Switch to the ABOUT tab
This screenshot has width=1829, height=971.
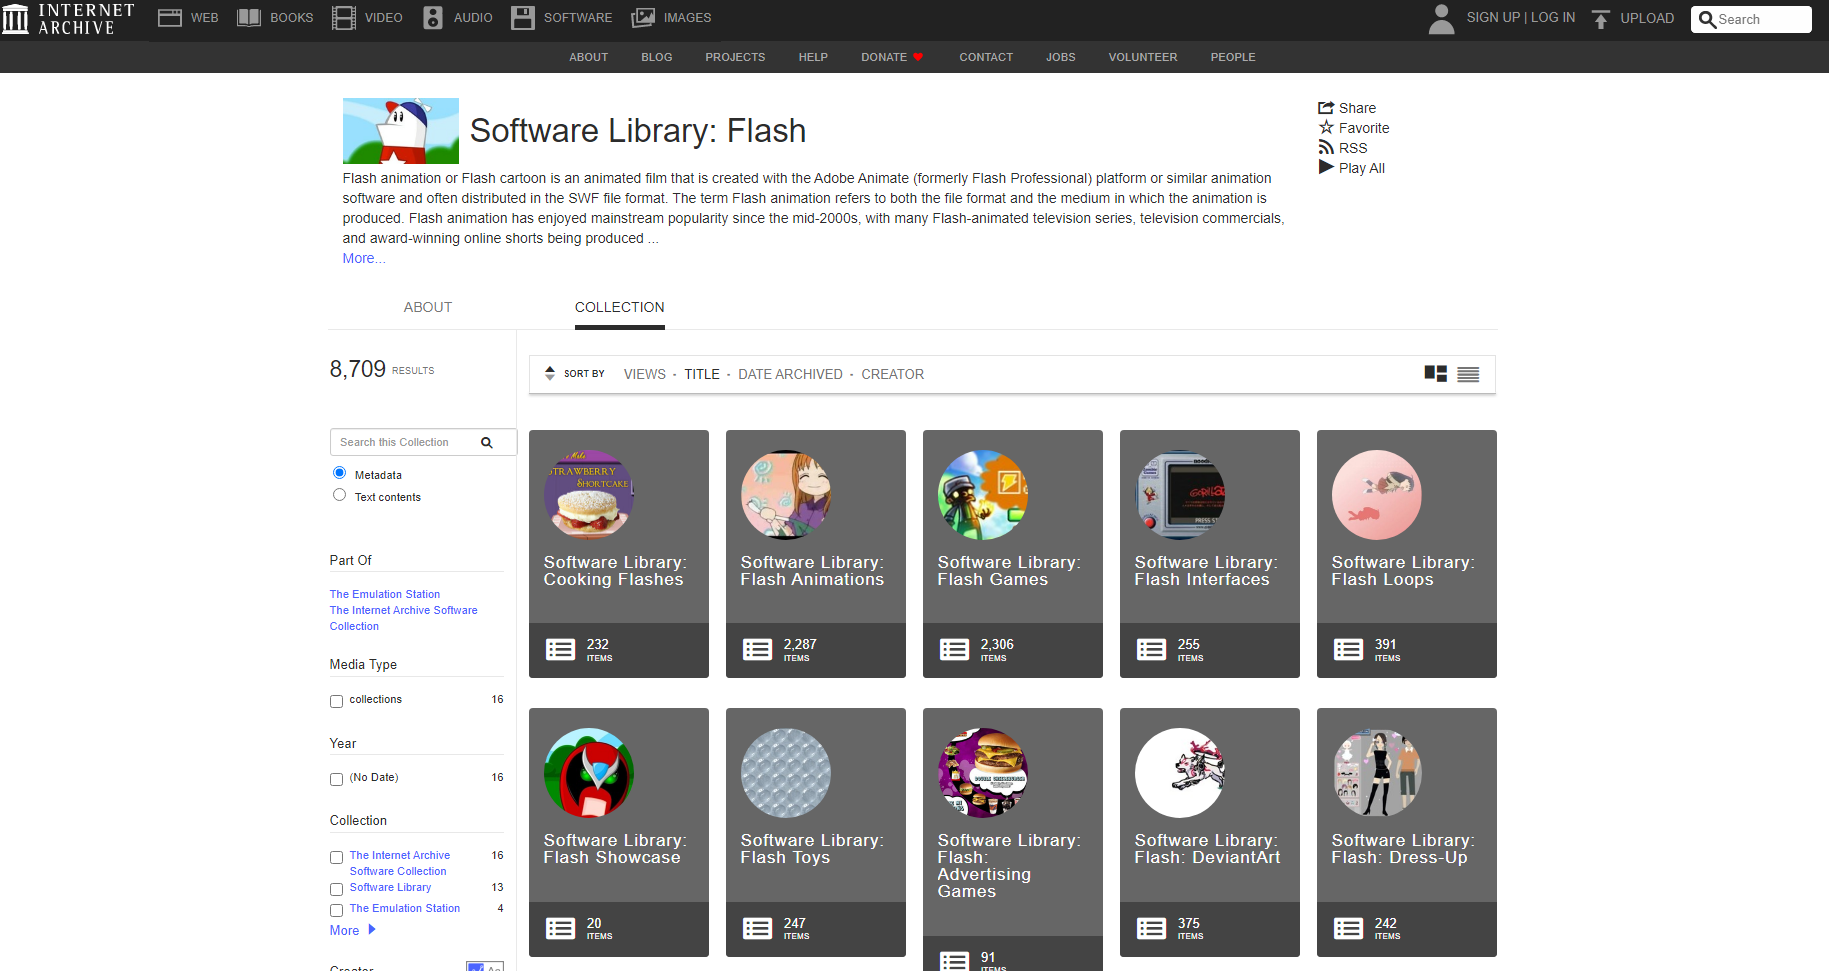pos(428,307)
